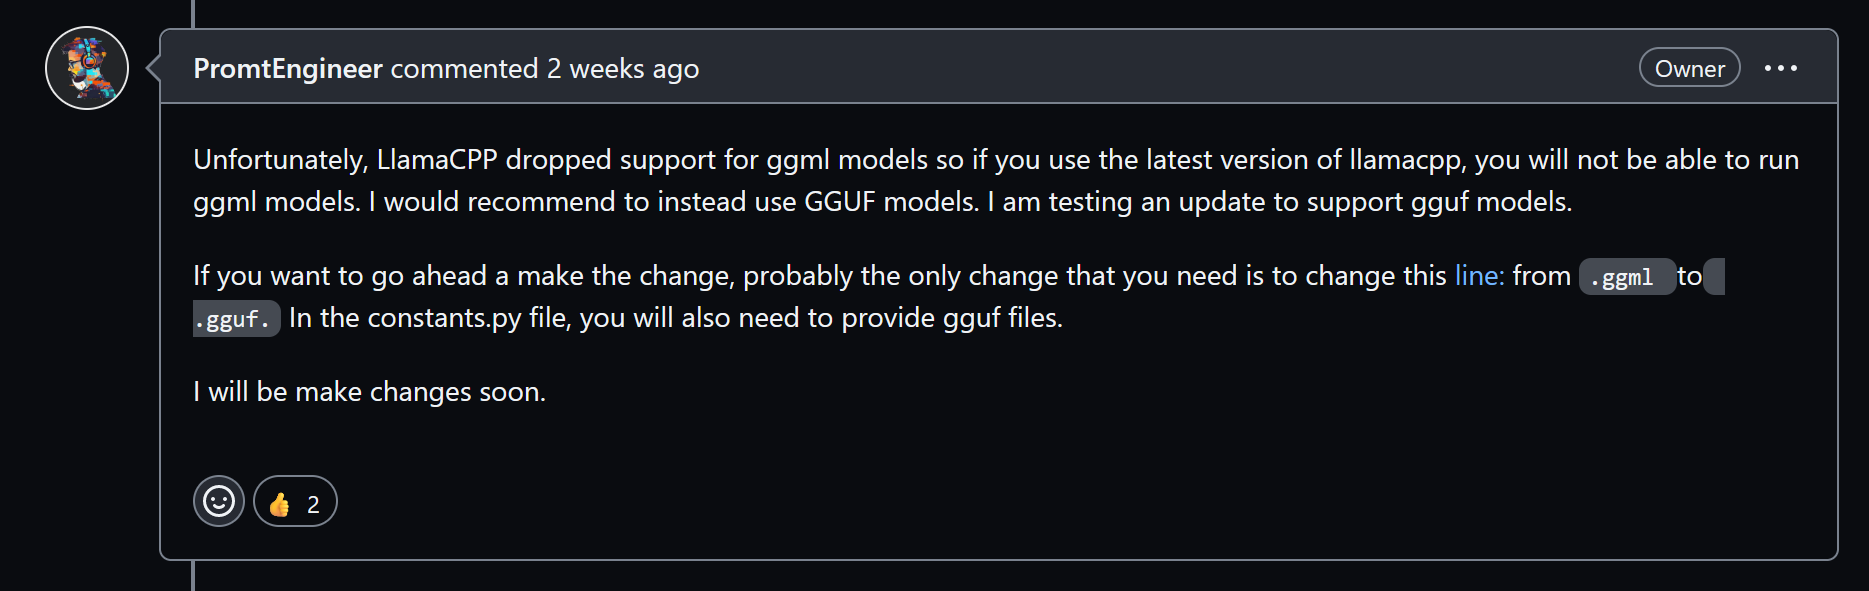Open the PromtEngineer username link
The height and width of the screenshot is (591, 1869).
[288, 69]
